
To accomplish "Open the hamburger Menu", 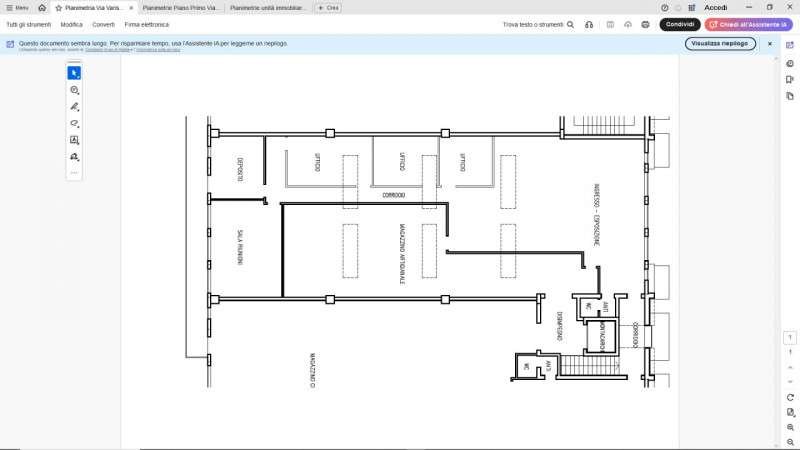I will click(x=17, y=8).
